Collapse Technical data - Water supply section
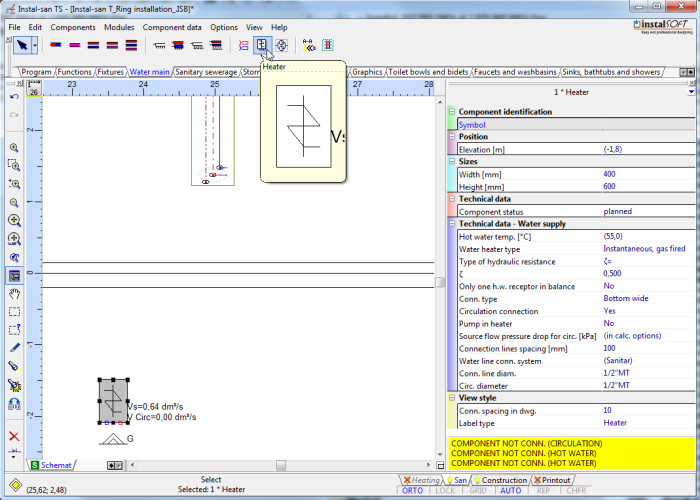The width and height of the screenshot is (700, 500). point(452,224)
